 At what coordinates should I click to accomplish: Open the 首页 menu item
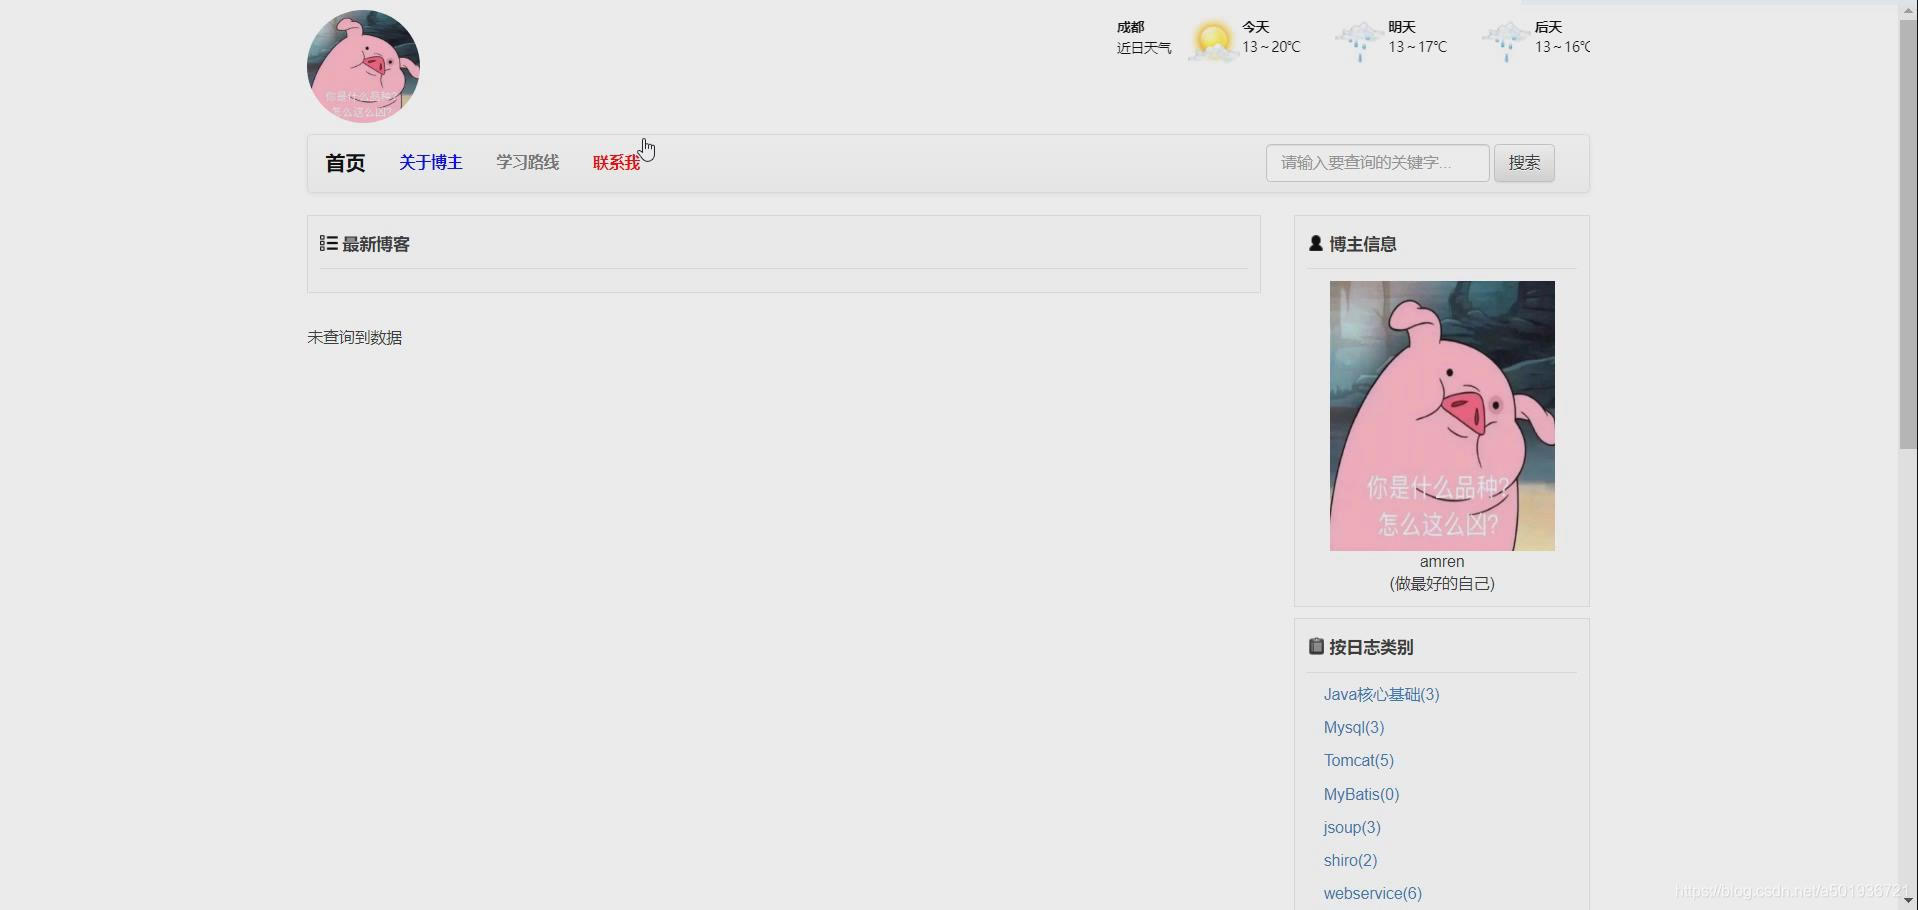pyautogui.click(x=344, y=162)
